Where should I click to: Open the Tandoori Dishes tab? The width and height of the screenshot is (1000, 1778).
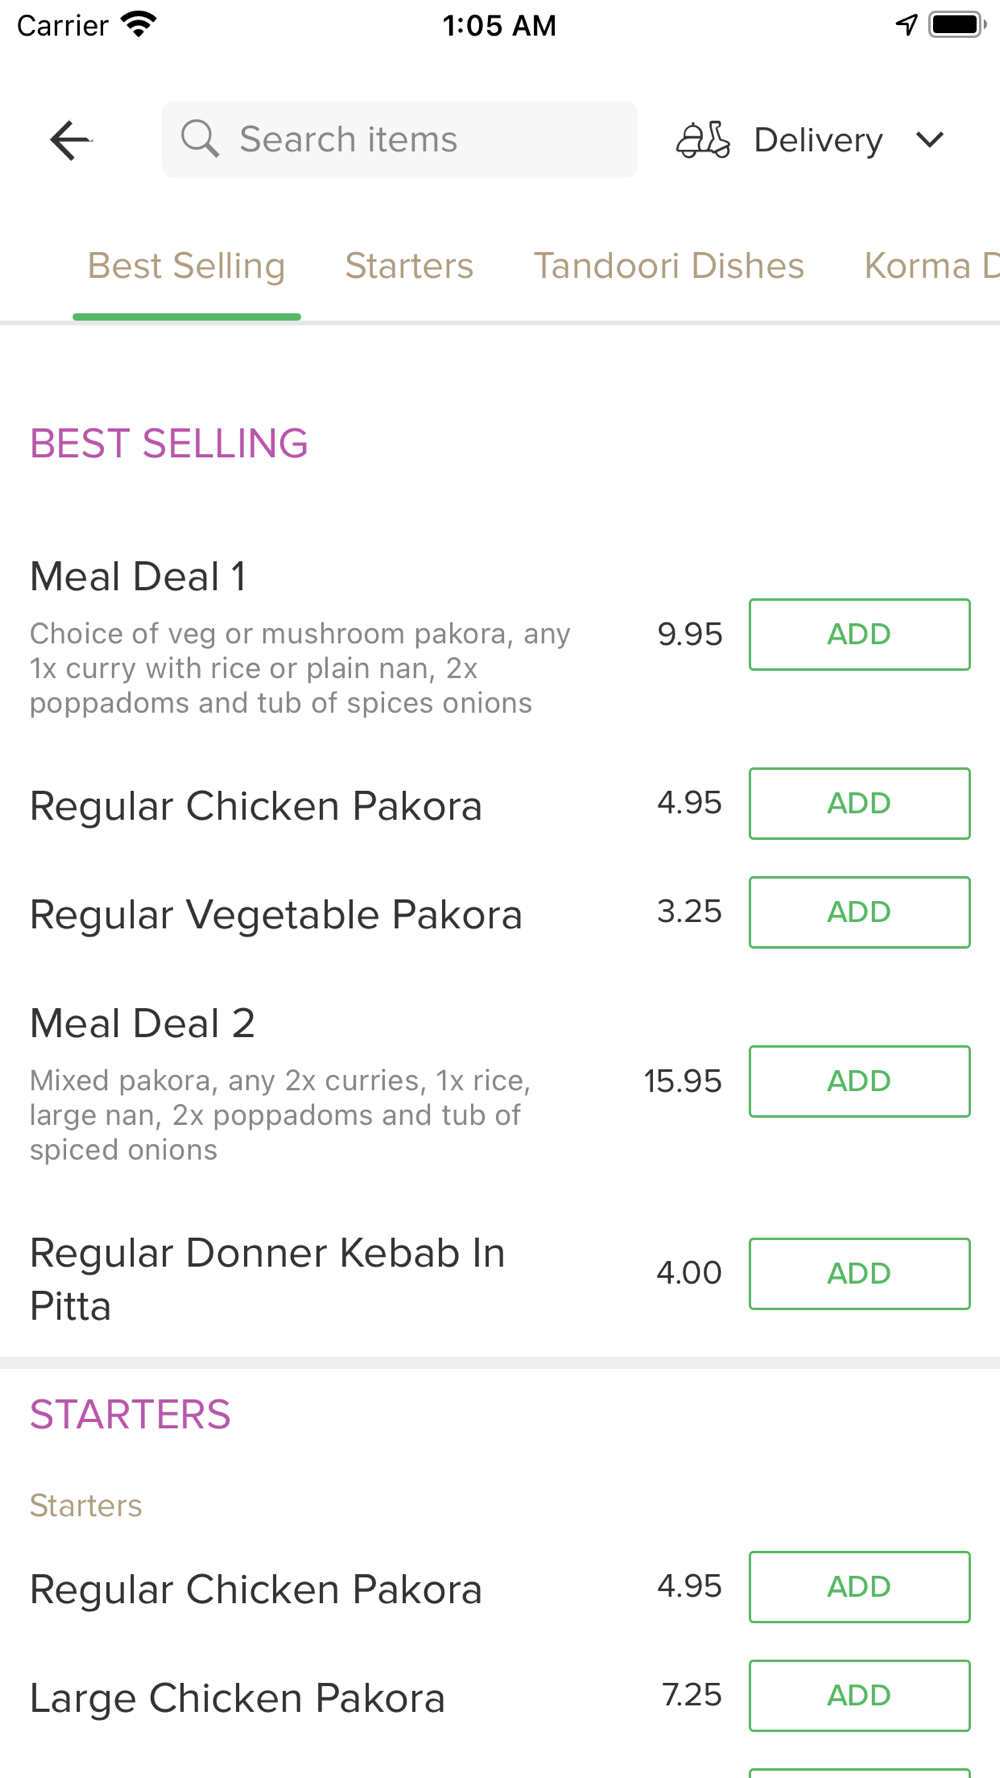(x=668, y=266)
